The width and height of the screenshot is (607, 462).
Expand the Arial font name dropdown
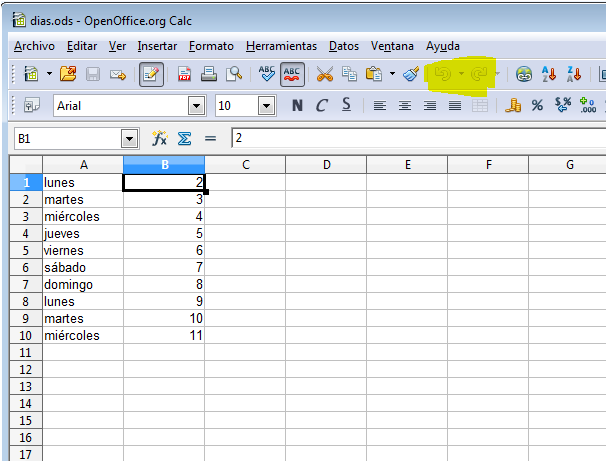[x=197, y=106]
